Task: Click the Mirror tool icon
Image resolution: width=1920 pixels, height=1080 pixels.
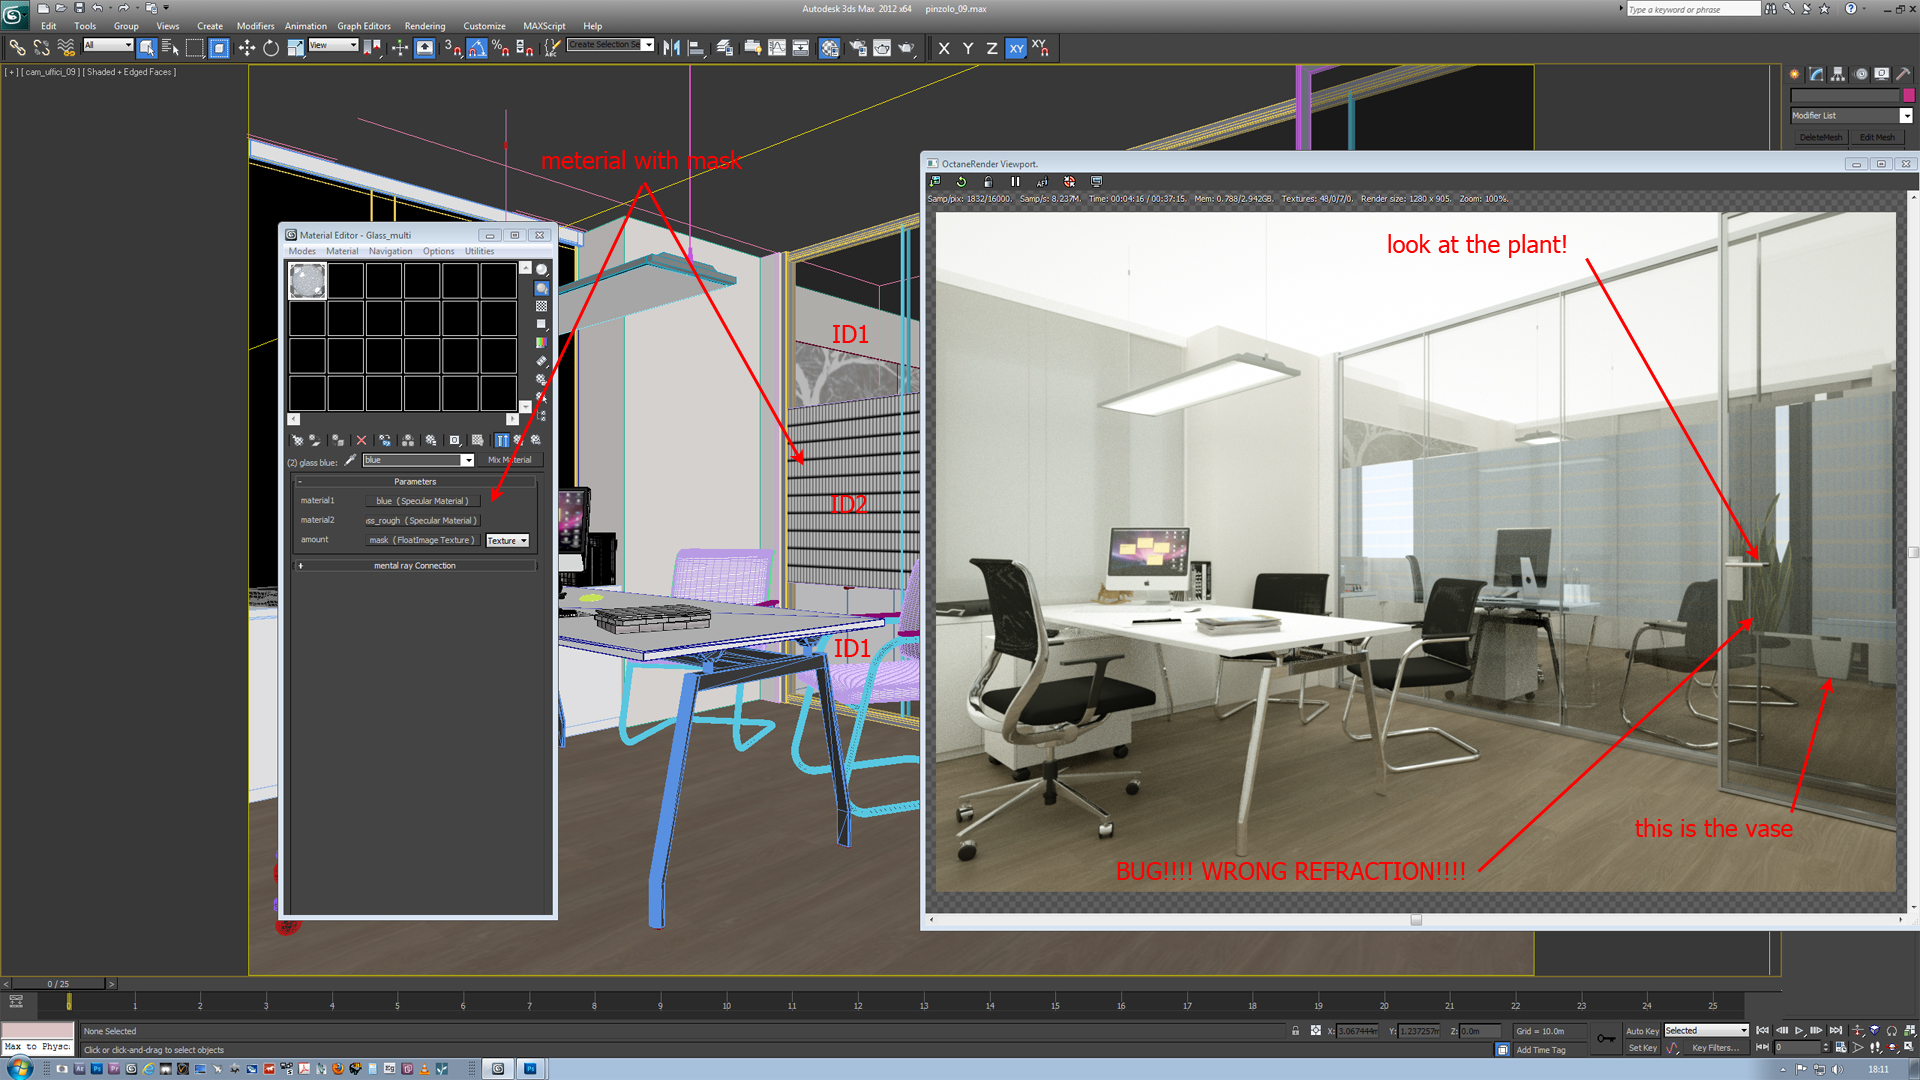Action: pos(671,48)
